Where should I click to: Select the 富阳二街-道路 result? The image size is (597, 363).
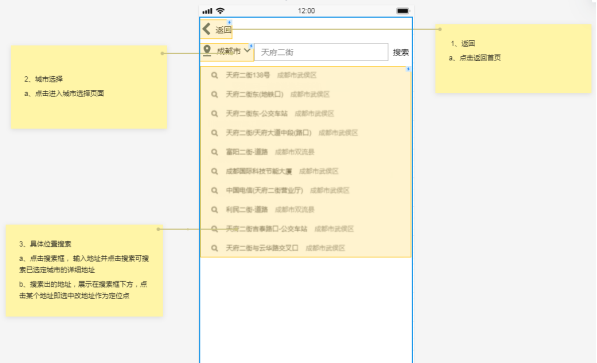pyautogui.click(x=247, y=152)
